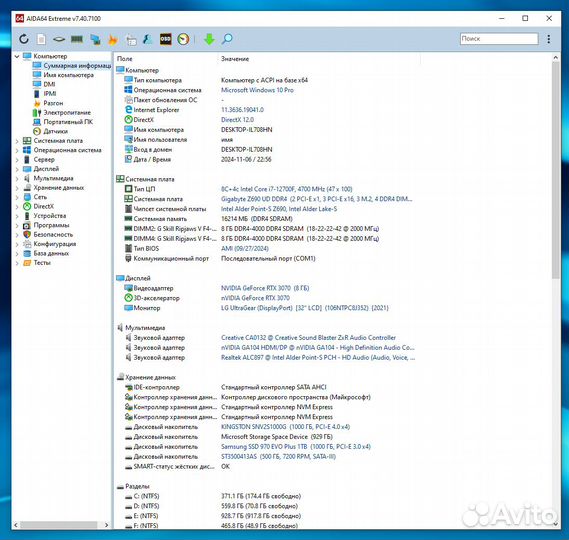Start the system stability flame icon

(x=113, y=39)
